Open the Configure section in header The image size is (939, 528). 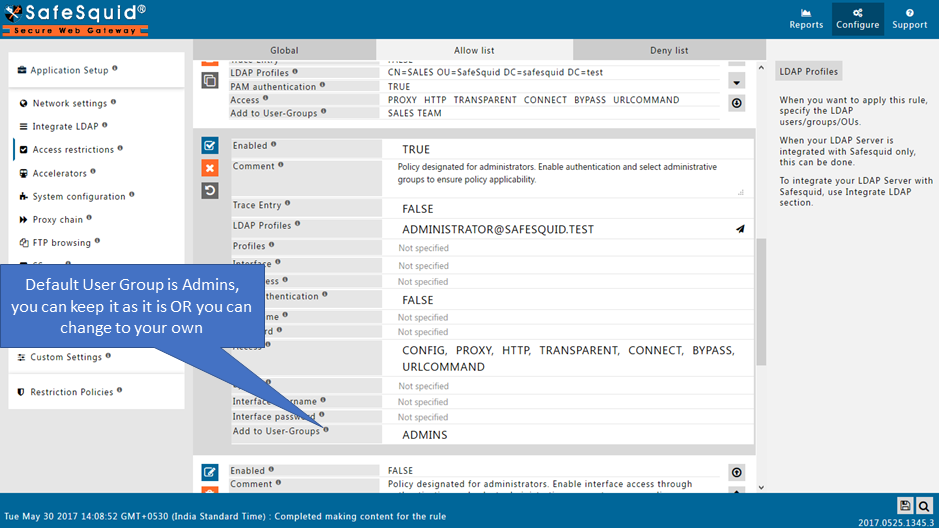click(x=858, y=19)
